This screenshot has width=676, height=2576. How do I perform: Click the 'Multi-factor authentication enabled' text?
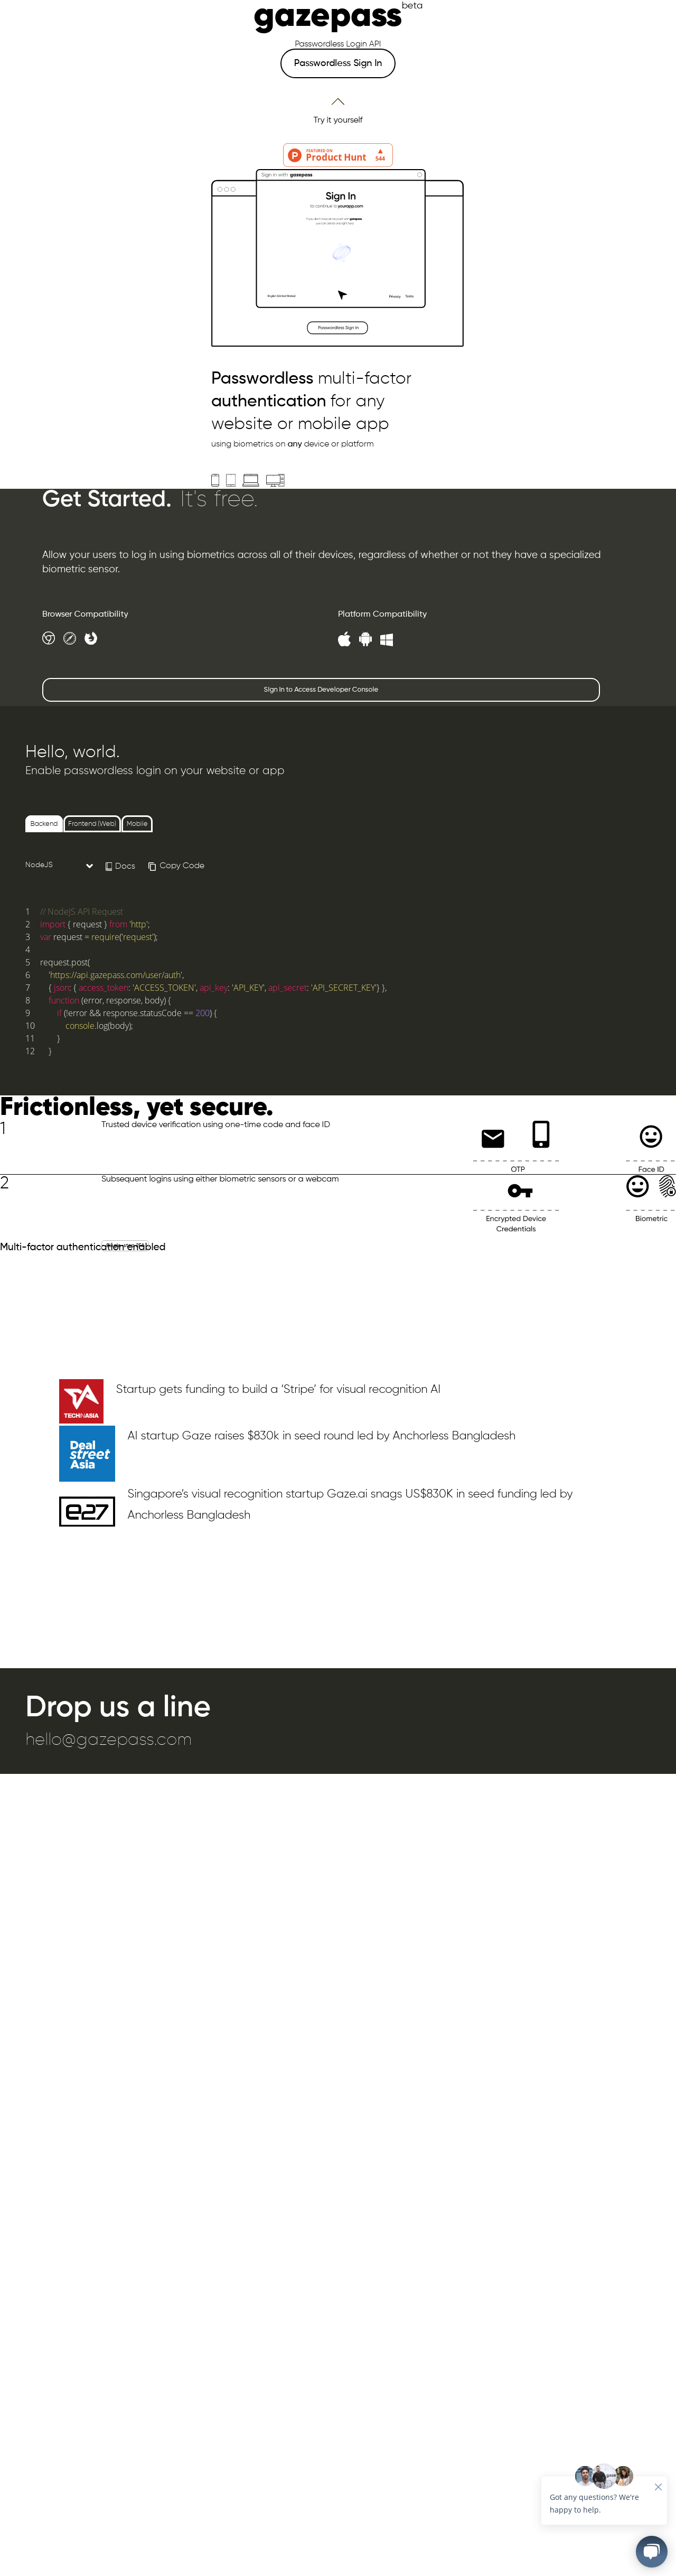[83, 1247]
